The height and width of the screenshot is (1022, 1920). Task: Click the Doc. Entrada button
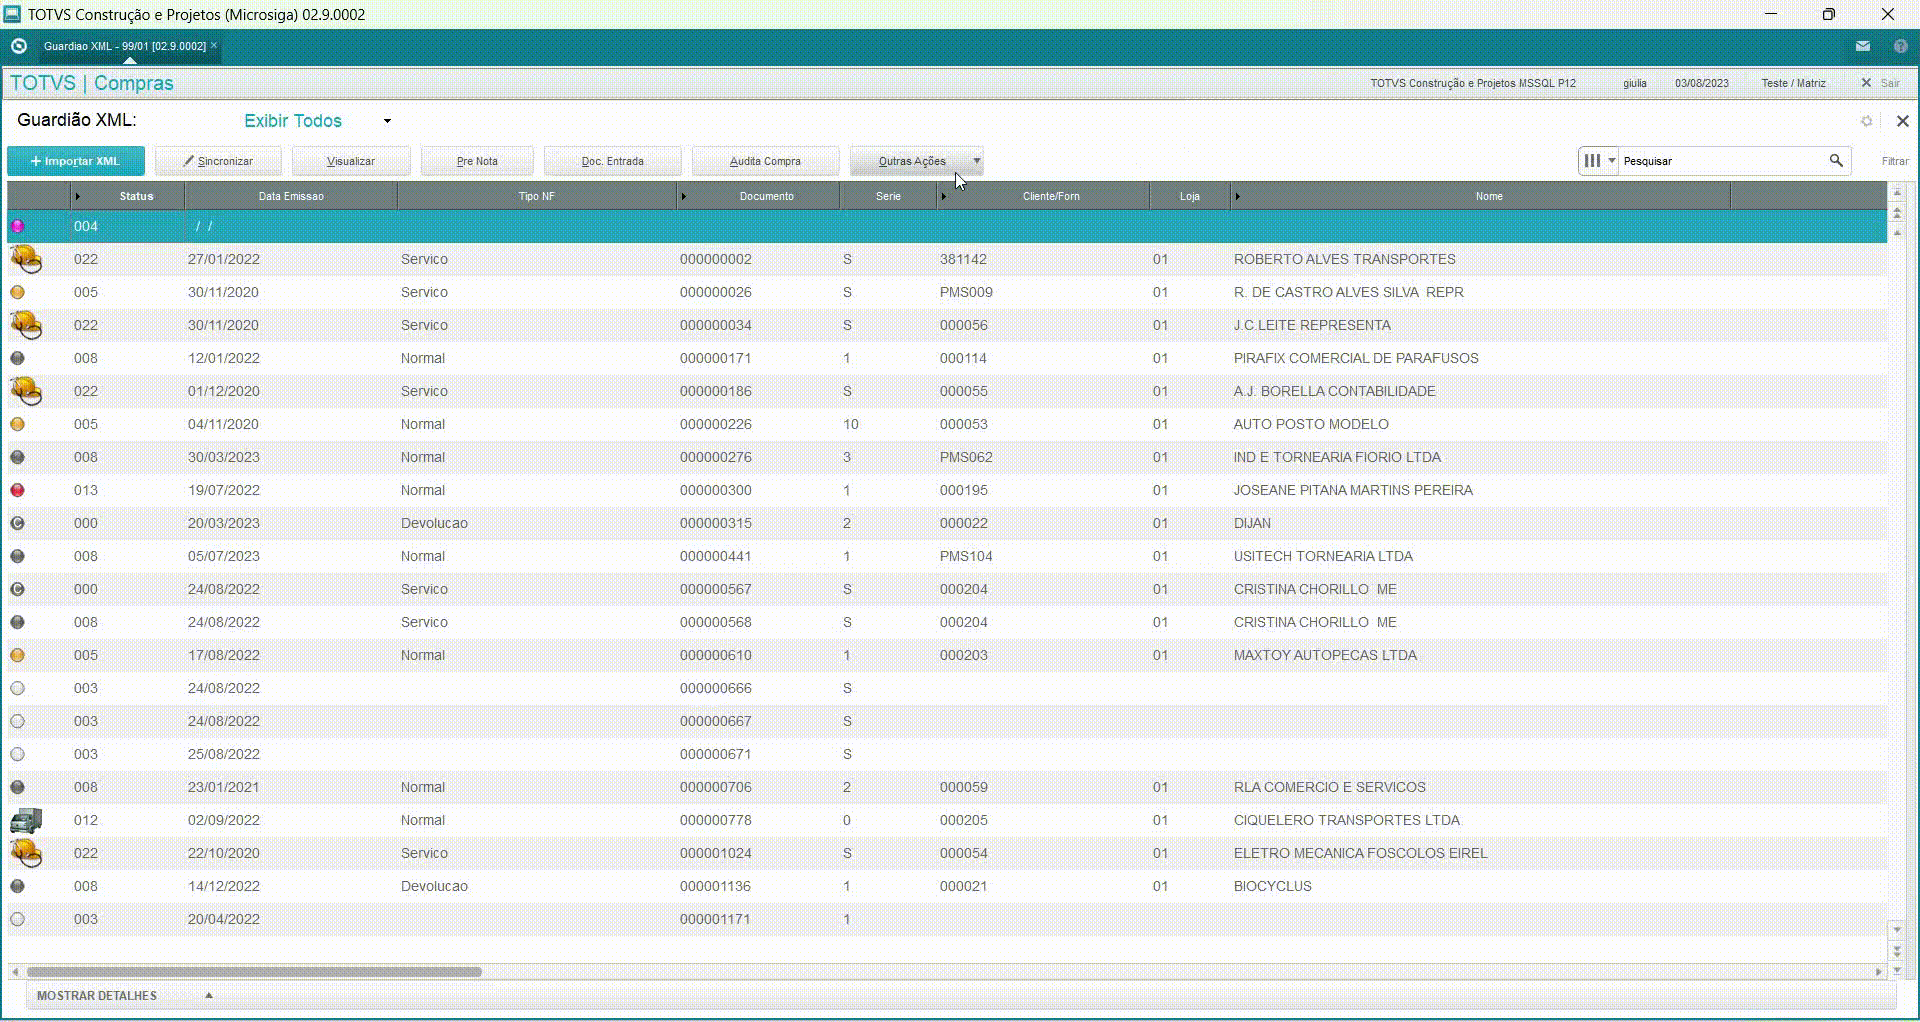613,161
